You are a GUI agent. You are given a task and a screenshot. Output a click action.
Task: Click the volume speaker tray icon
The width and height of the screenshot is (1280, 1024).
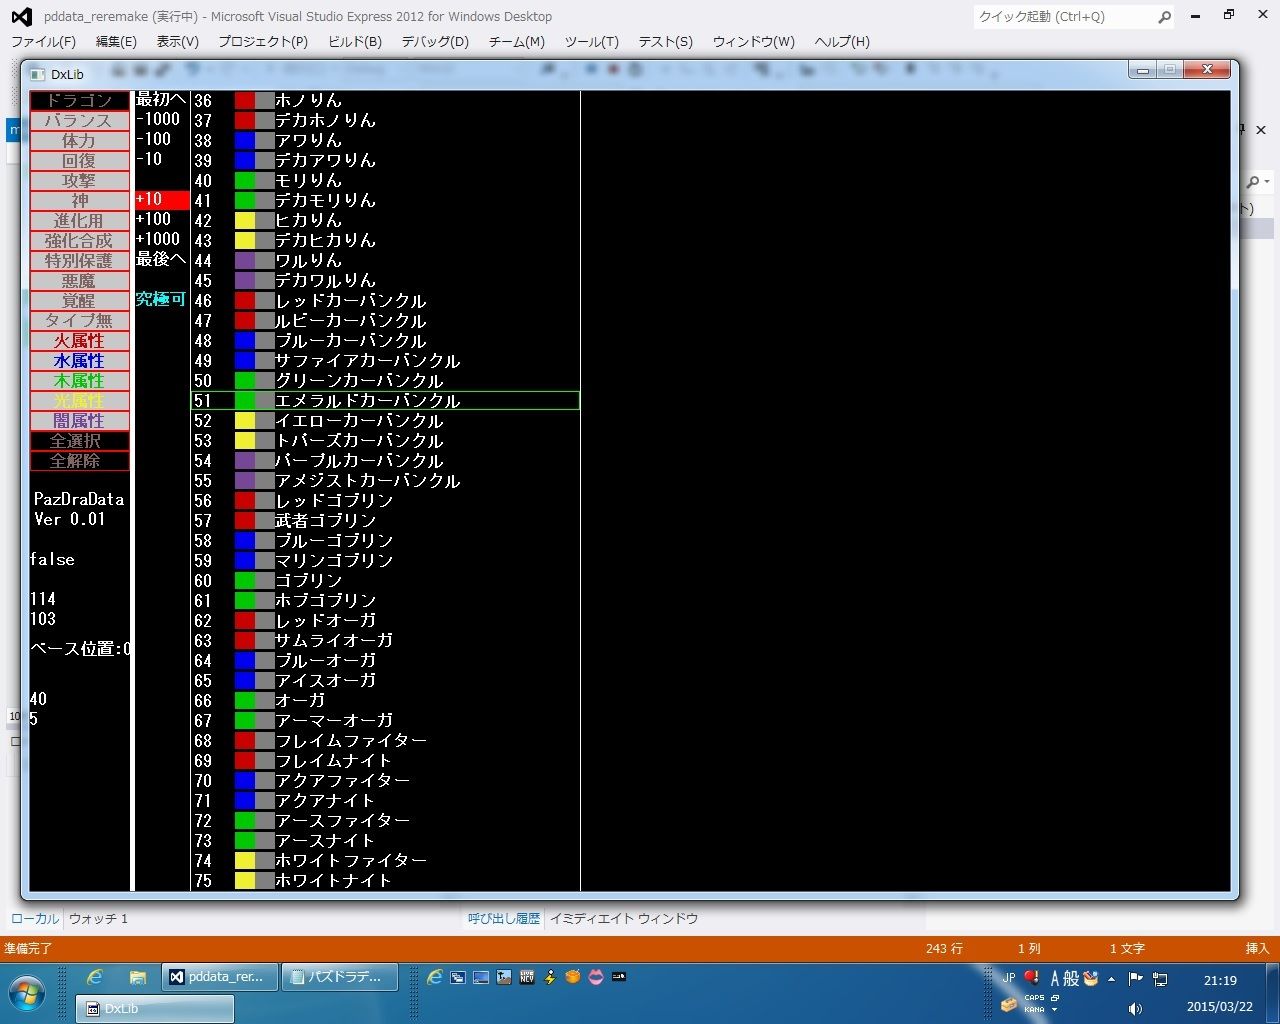pos(1135,1008)
